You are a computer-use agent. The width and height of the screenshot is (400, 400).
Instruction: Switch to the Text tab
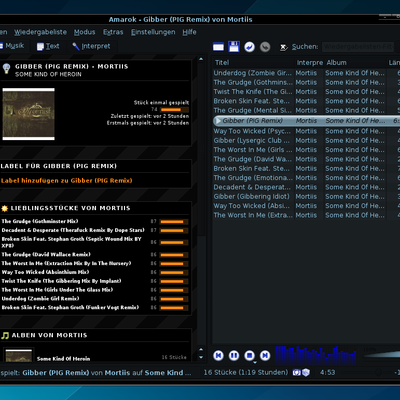[x=48, y=46]
